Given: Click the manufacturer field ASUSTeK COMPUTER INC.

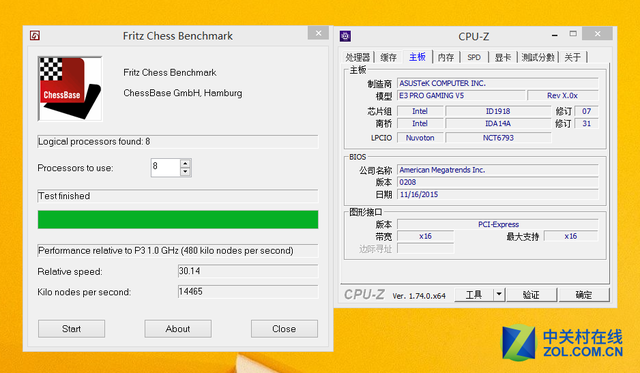Looking at the screenshot, I should click(x=498, y=83).
